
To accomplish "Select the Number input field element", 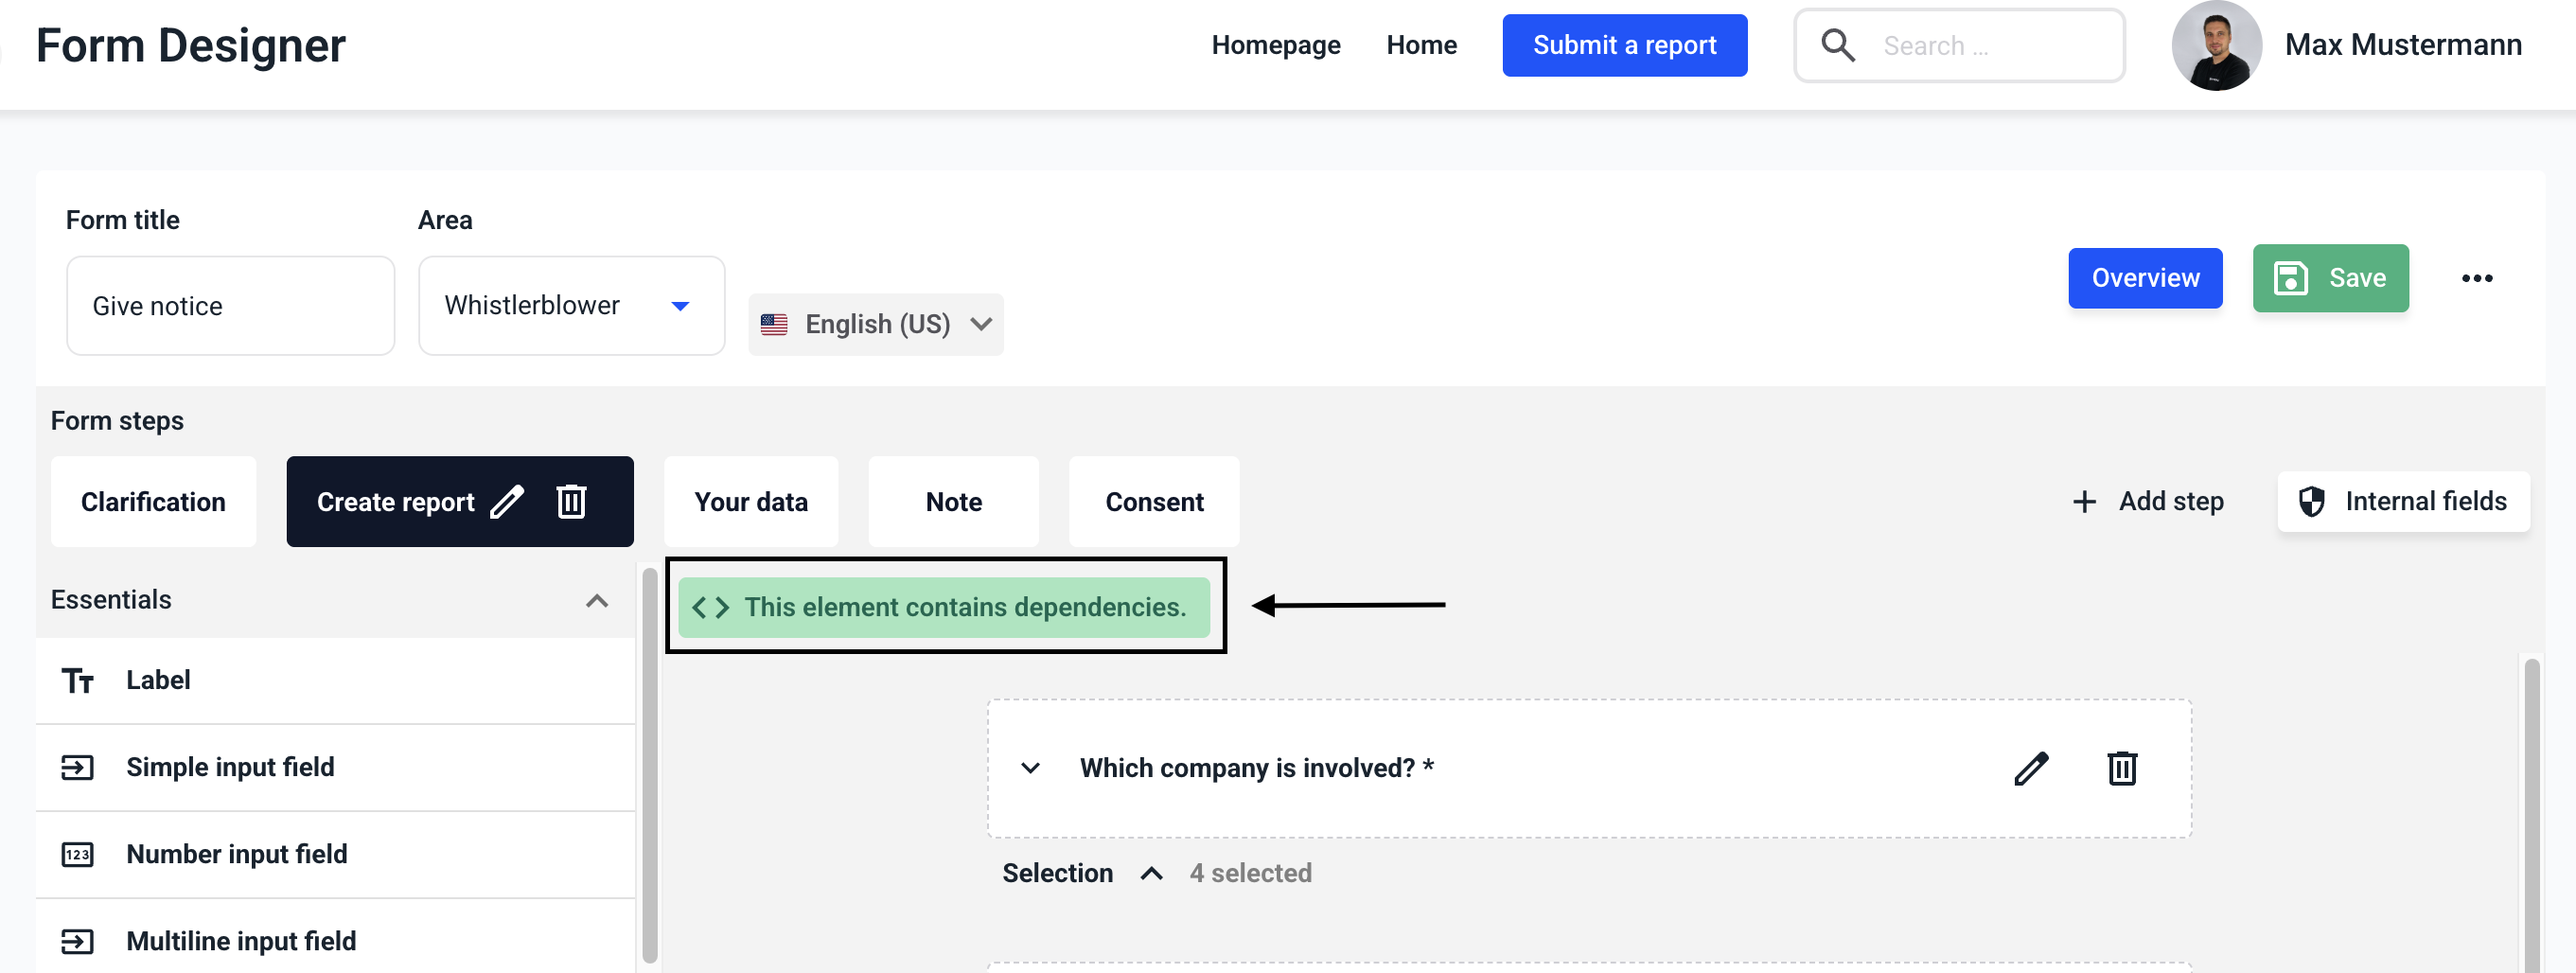I will [236, 854].
